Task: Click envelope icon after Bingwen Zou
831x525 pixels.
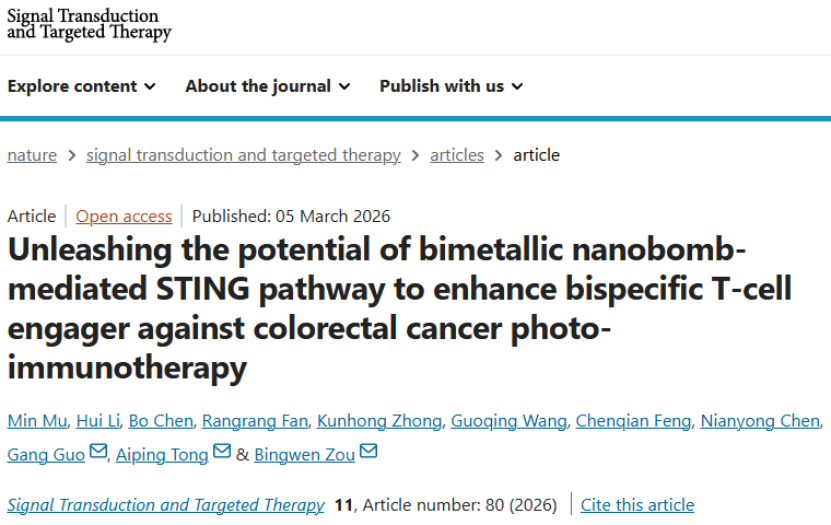Action: coord(368,452)
